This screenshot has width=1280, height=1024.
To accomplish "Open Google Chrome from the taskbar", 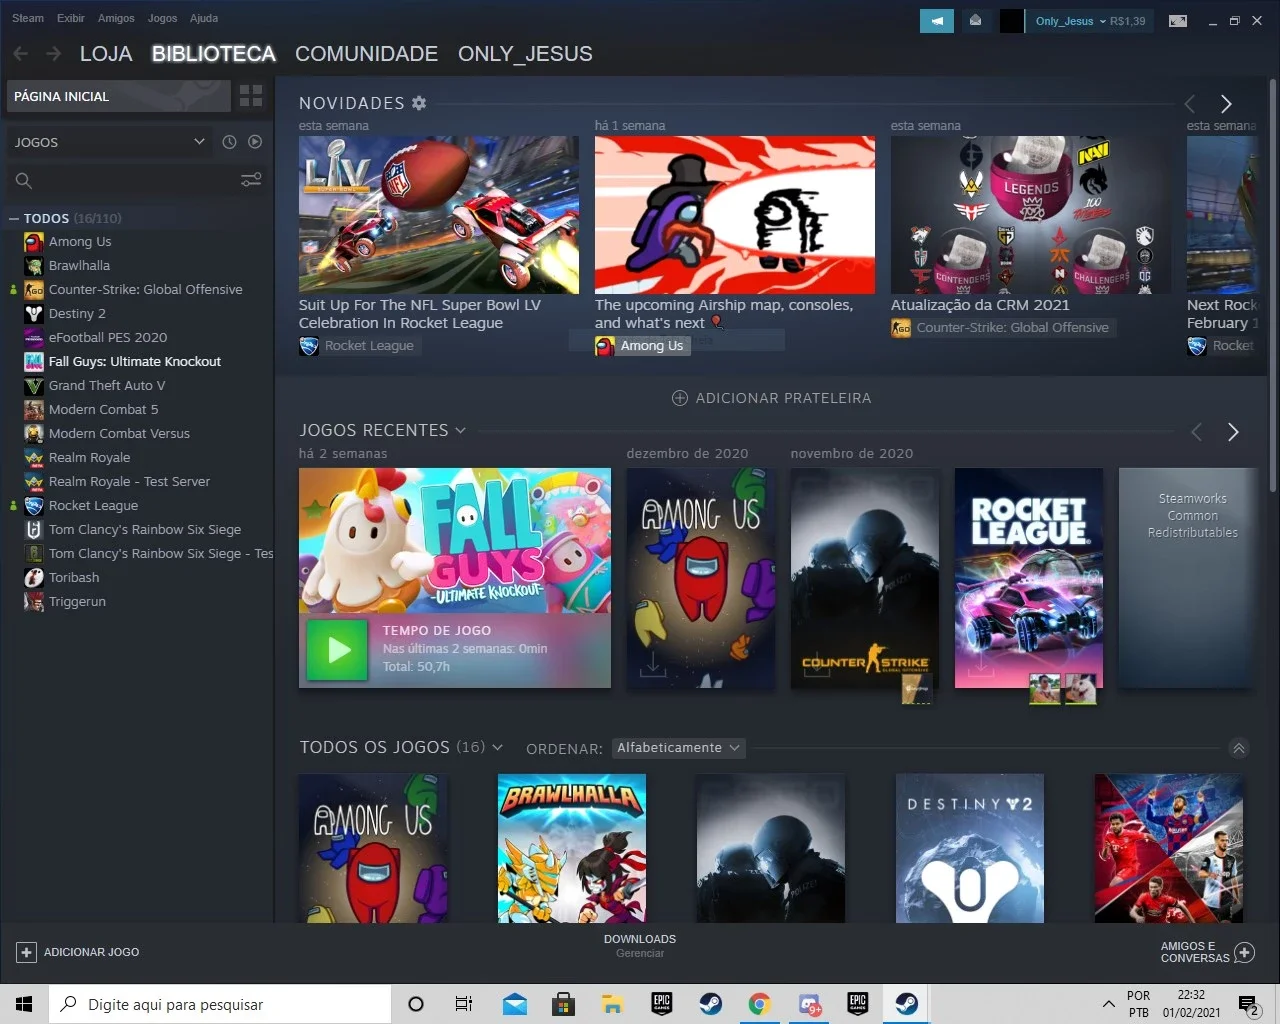I will point(760,1004).
